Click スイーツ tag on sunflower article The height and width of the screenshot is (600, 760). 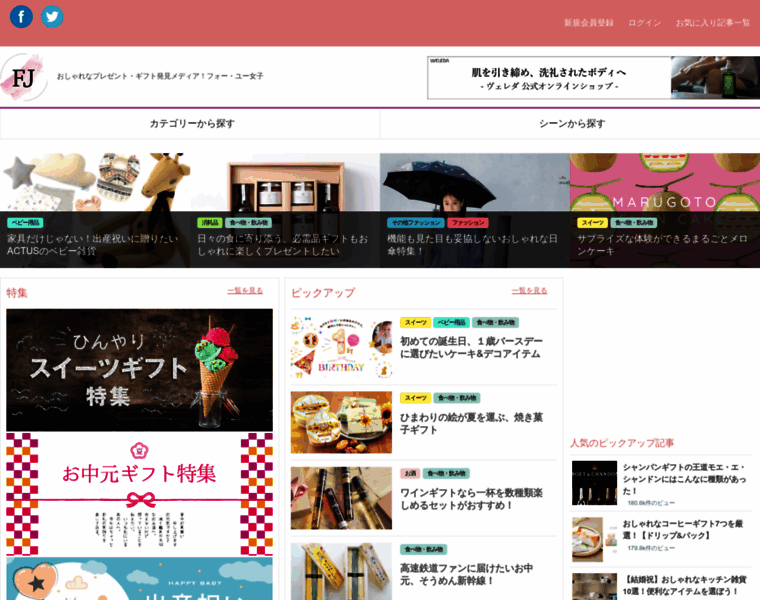[415, 398]
